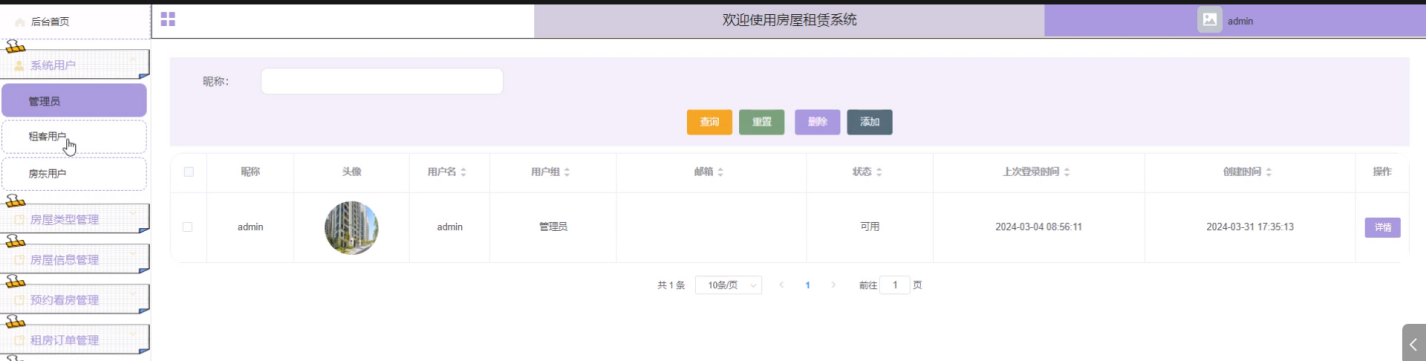Open the 租客用户 submenu item
The image size is (1426, 361).
pyautogui.click(x=74, y=137)
